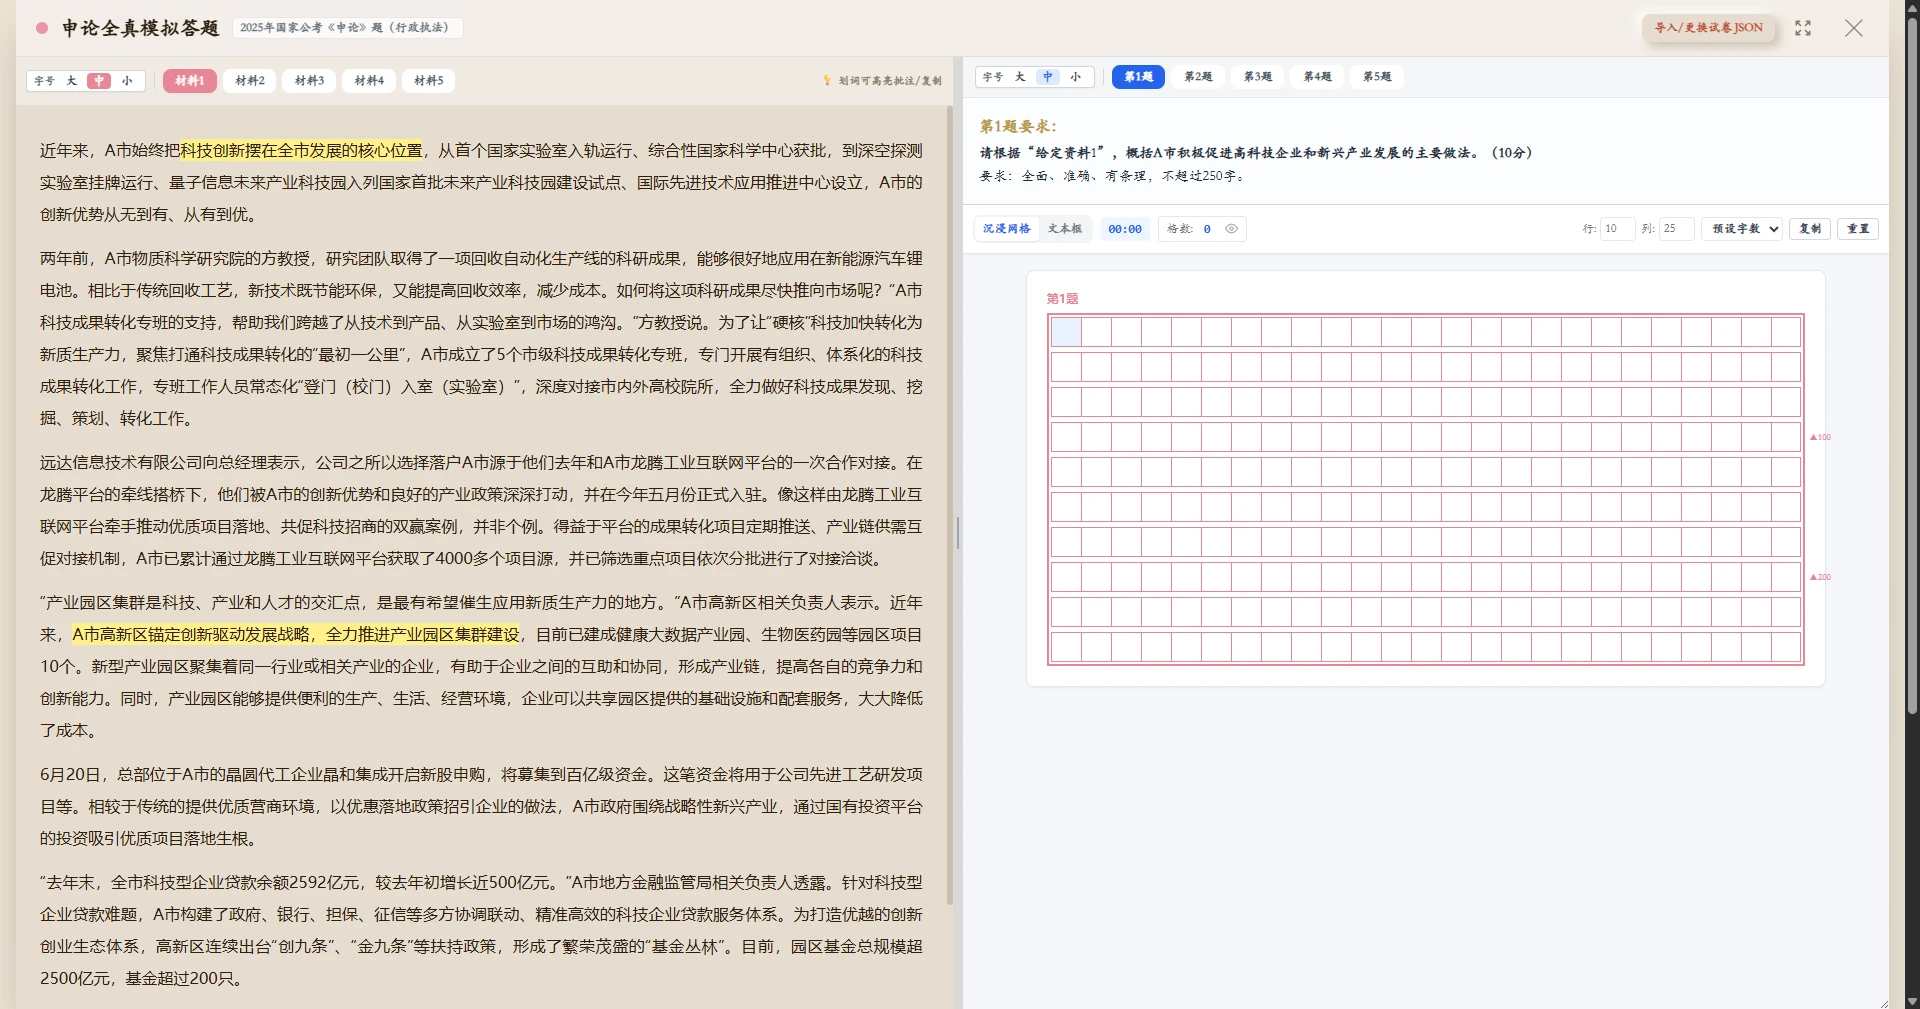Select the 第5题 tab

[x=1377, y=77]
